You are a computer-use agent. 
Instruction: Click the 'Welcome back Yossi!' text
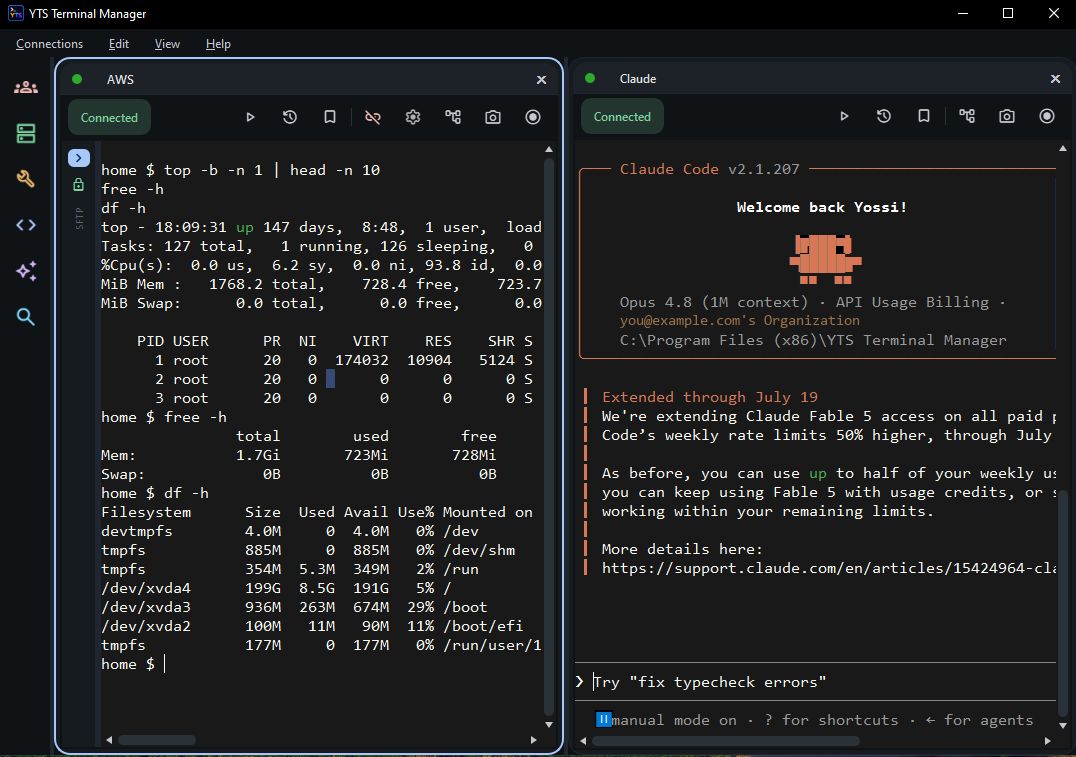[821, 207]
